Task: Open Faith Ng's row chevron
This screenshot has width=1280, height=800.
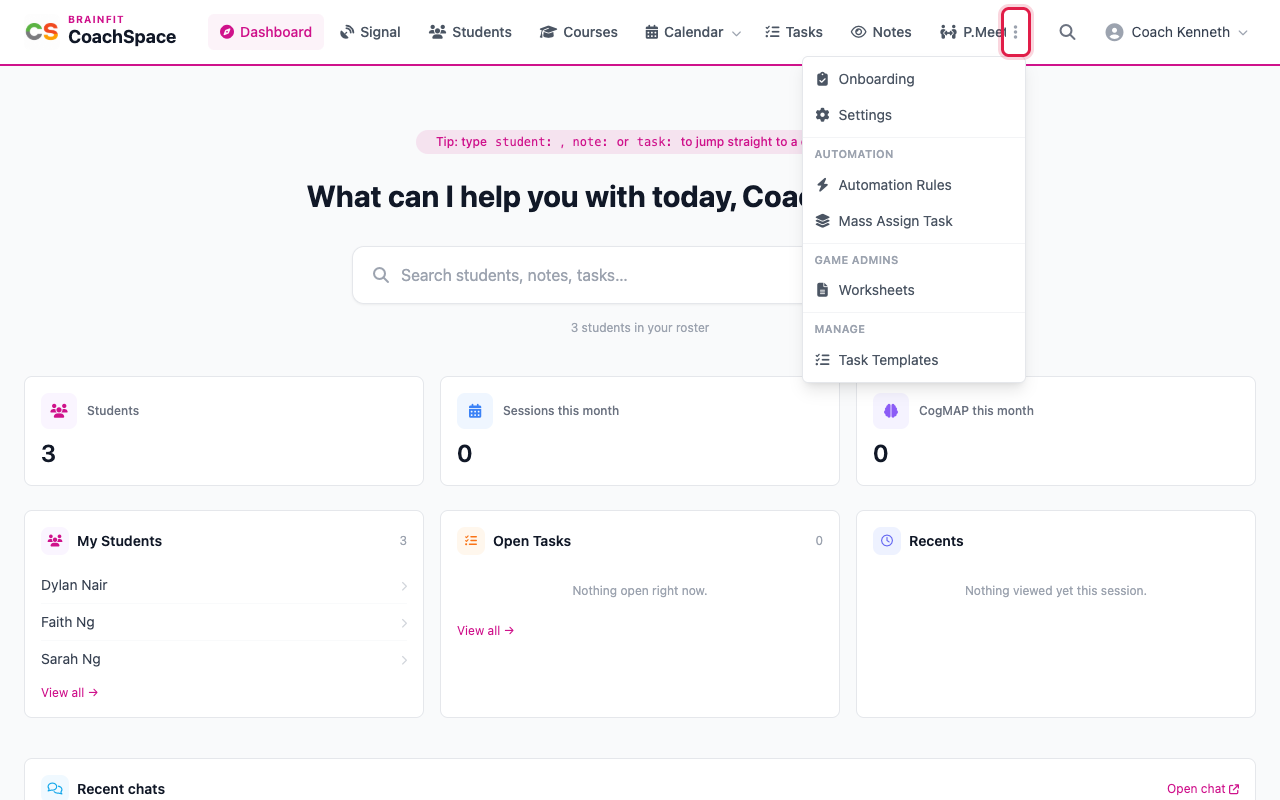Action: tap(404, 623)
